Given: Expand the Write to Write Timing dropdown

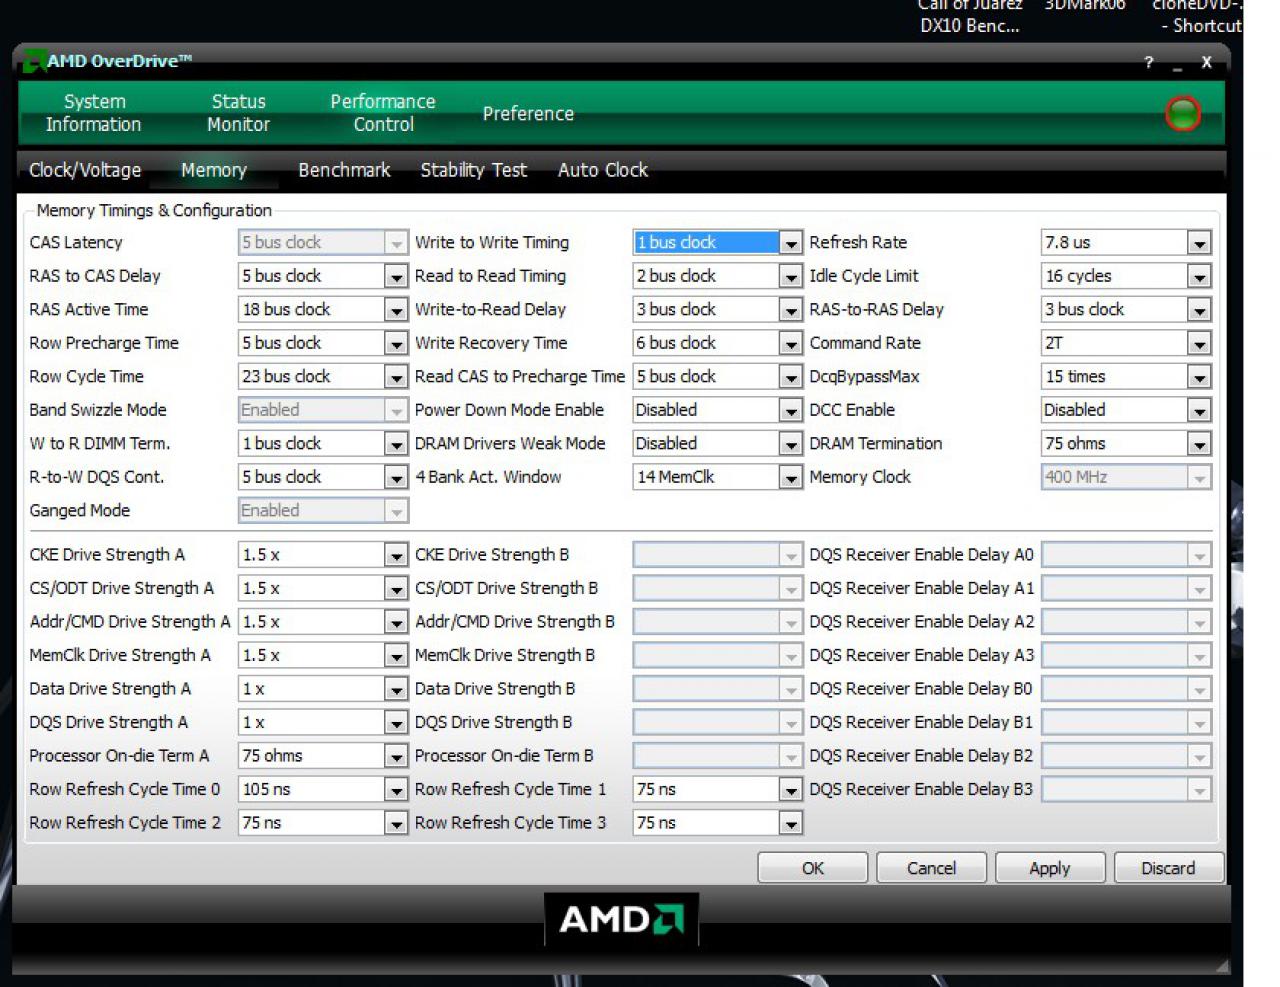Looking at the screenshot, I should [791, 243].
